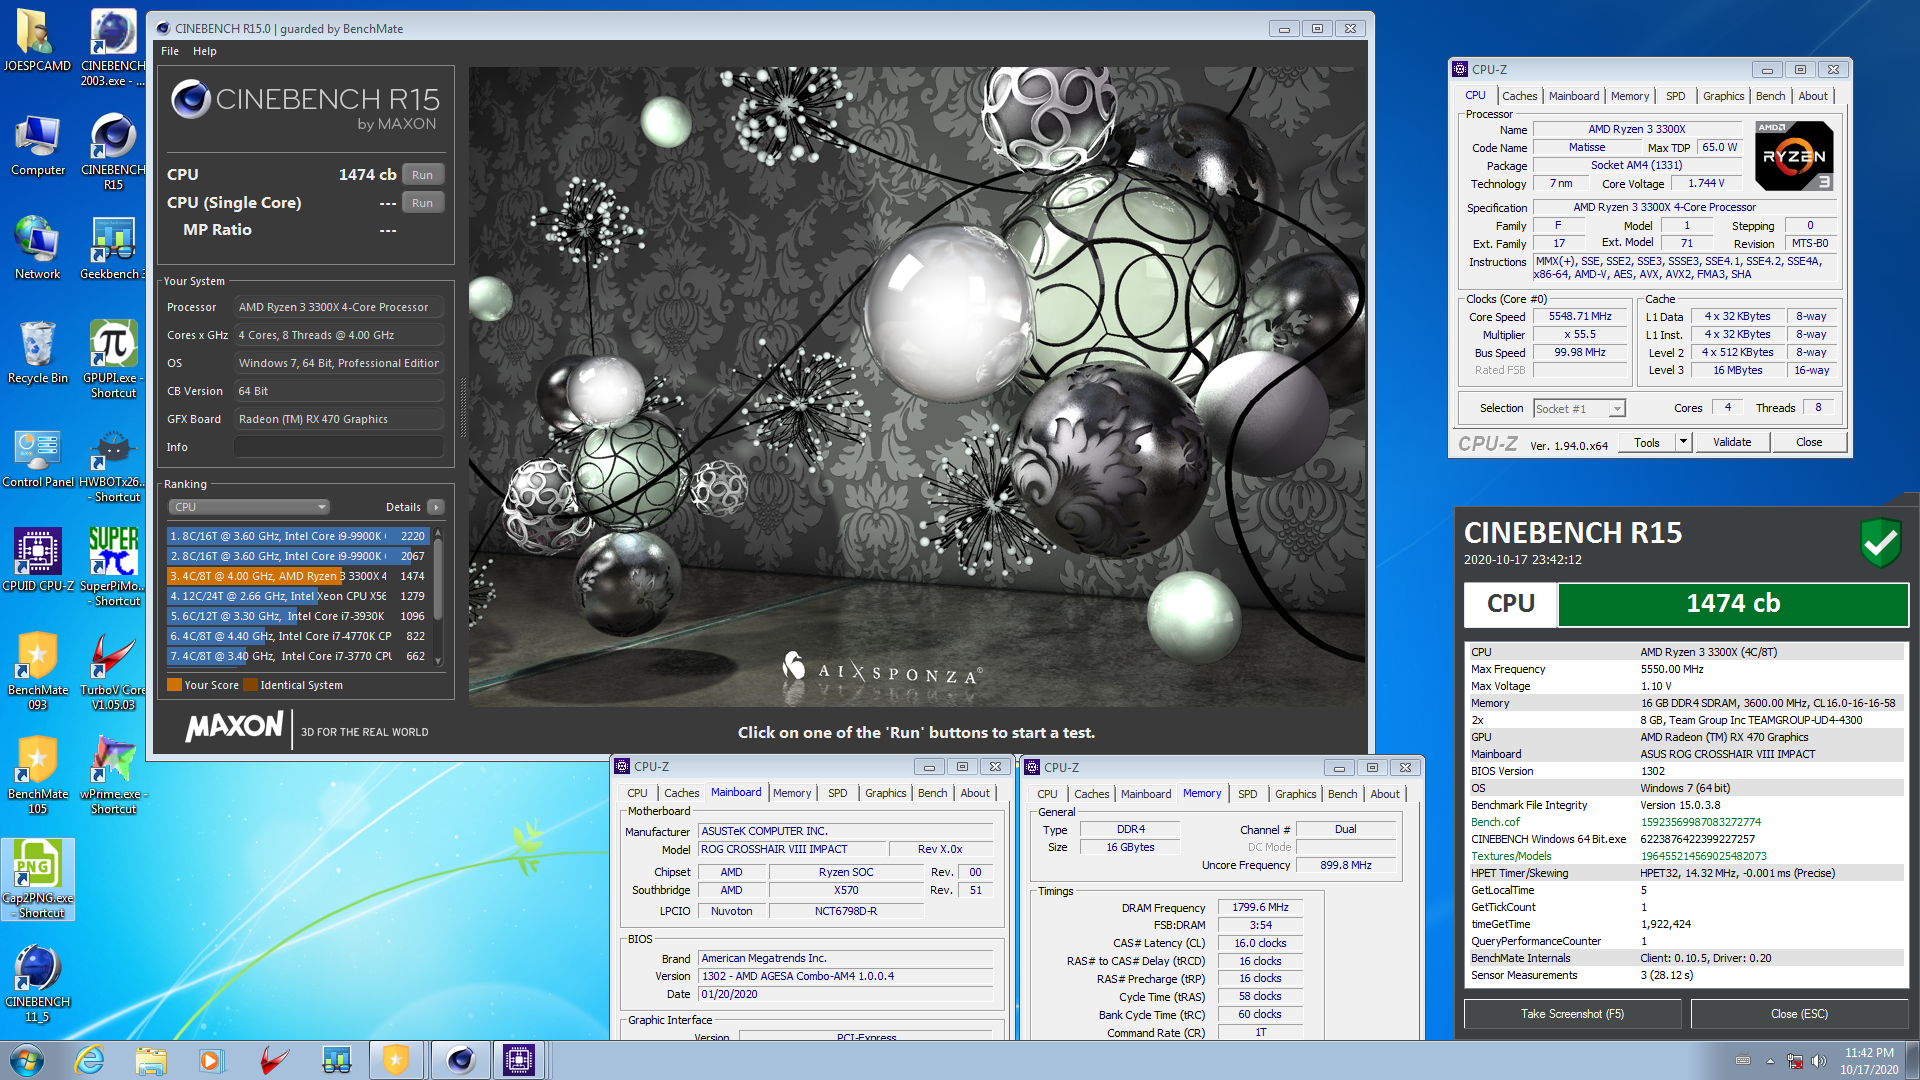Click Validate button in CPU-Z
This screenshot has width=1920, height=1080.
pyautogui.click(x=1732, y=442)
